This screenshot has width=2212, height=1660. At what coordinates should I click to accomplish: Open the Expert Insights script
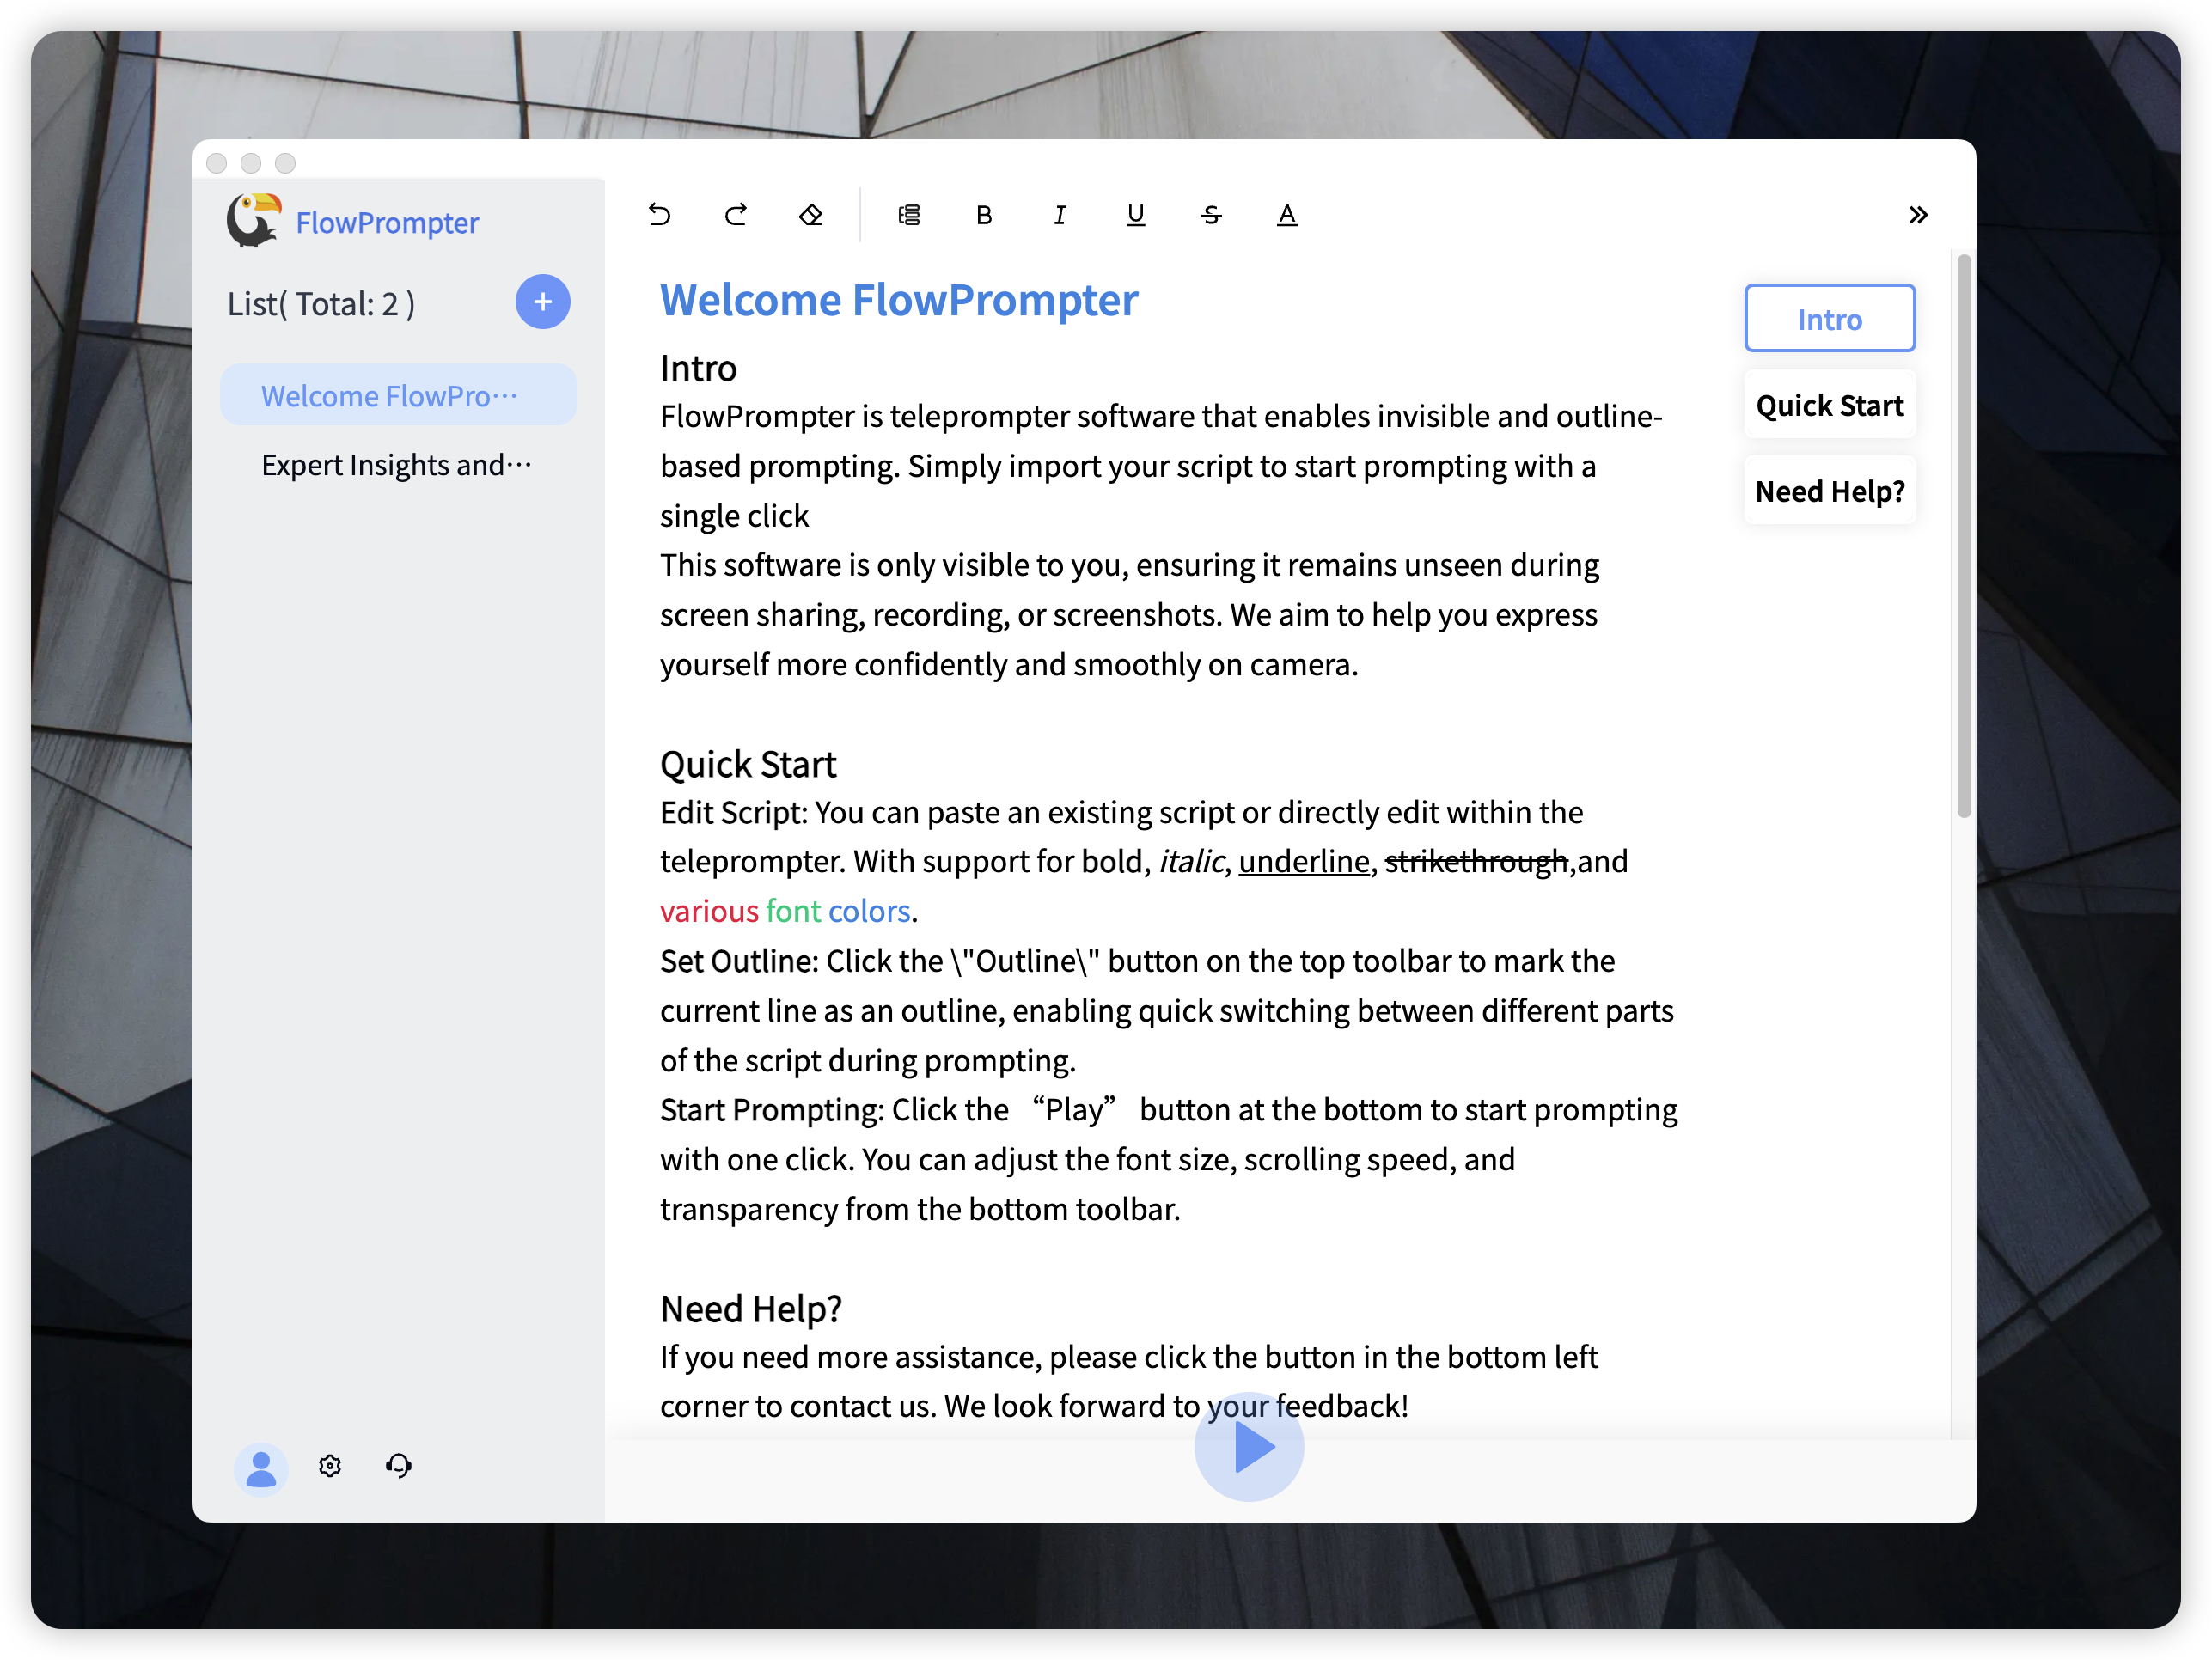[398, 465]
